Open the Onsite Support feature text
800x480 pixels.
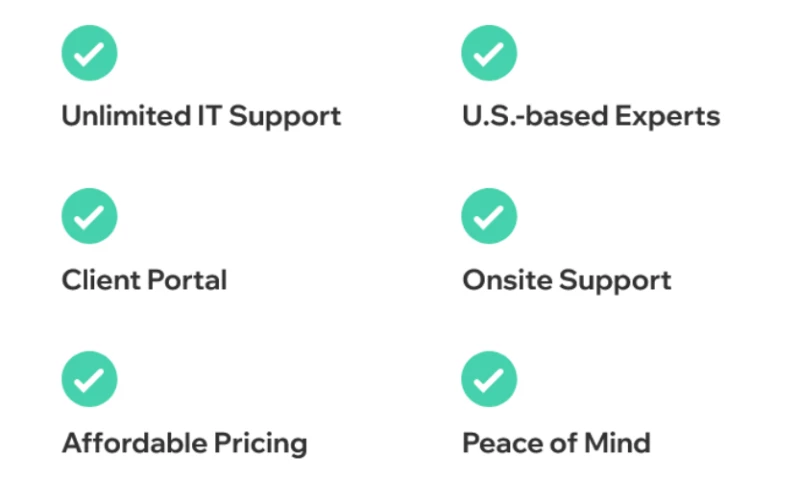566,280
